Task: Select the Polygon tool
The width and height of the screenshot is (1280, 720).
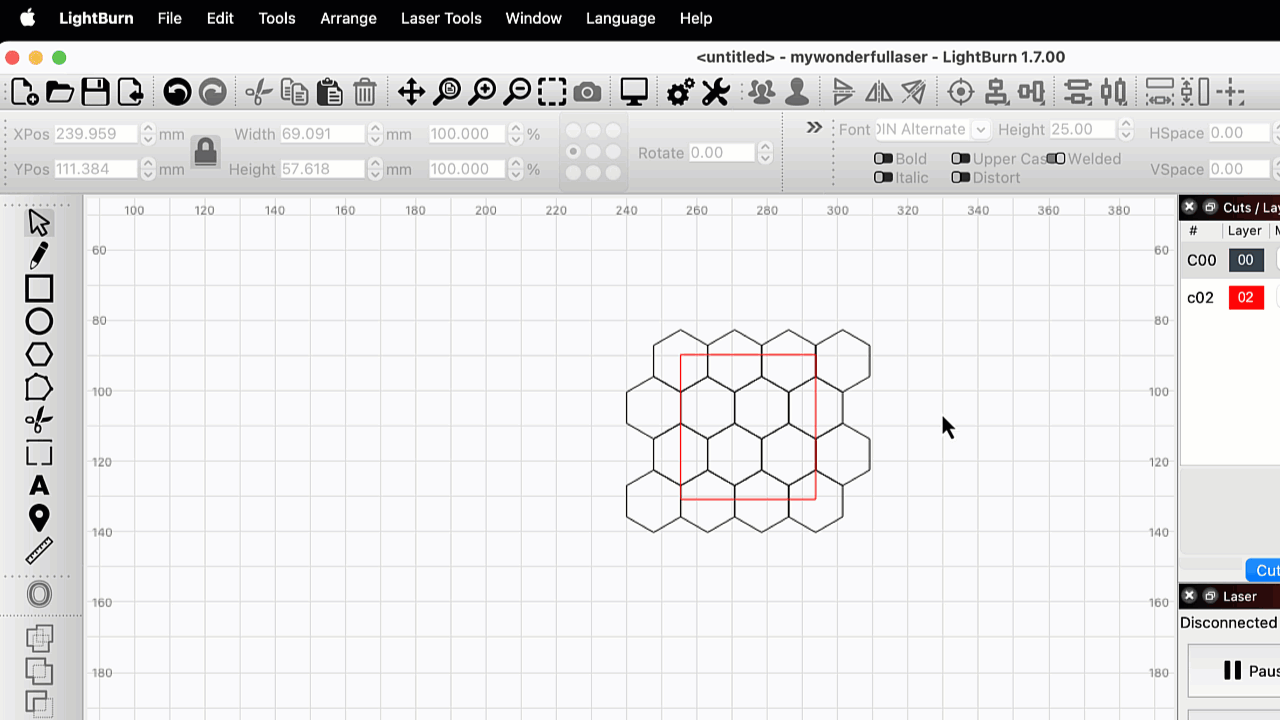Action: pyautogui.click(x=39, y=354)
